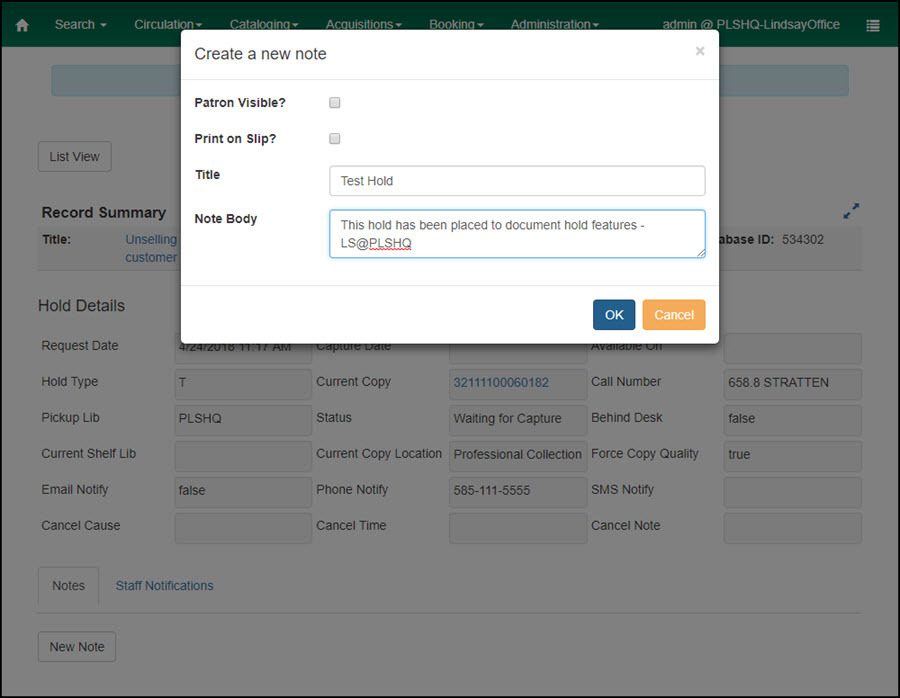Close the Create a new note dialog
This screenshot has height=698, width=900.
point(700,51)
